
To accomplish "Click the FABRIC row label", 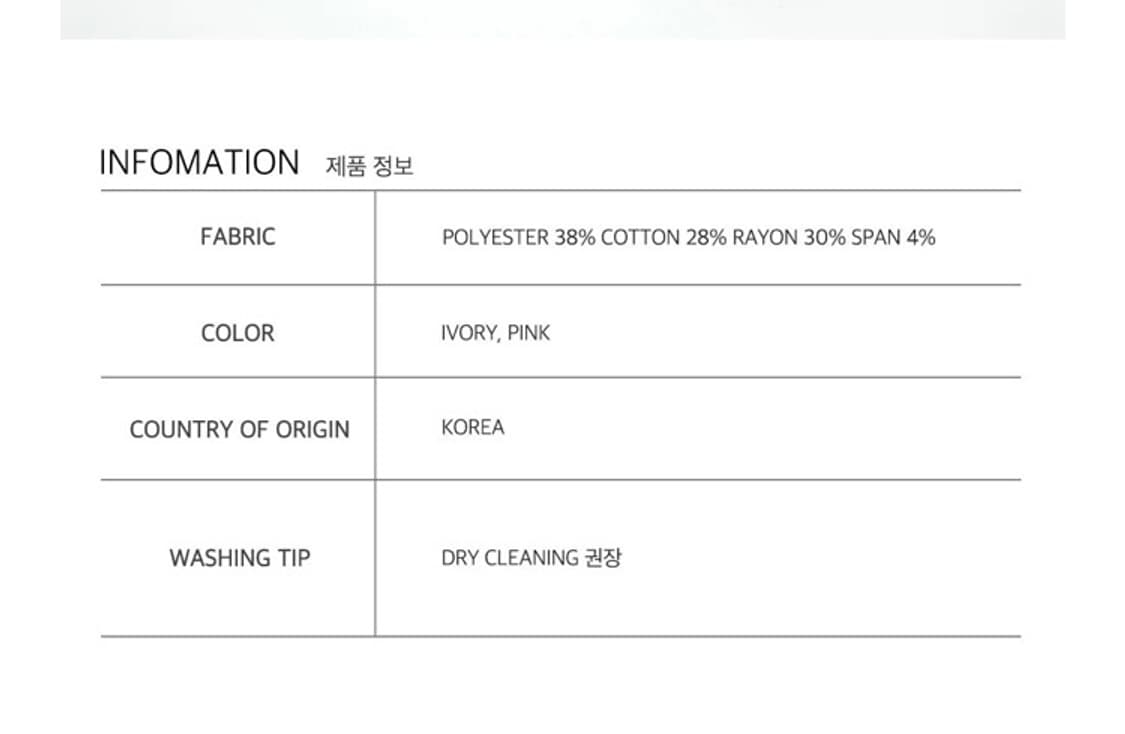I will [x=237, y=237].
